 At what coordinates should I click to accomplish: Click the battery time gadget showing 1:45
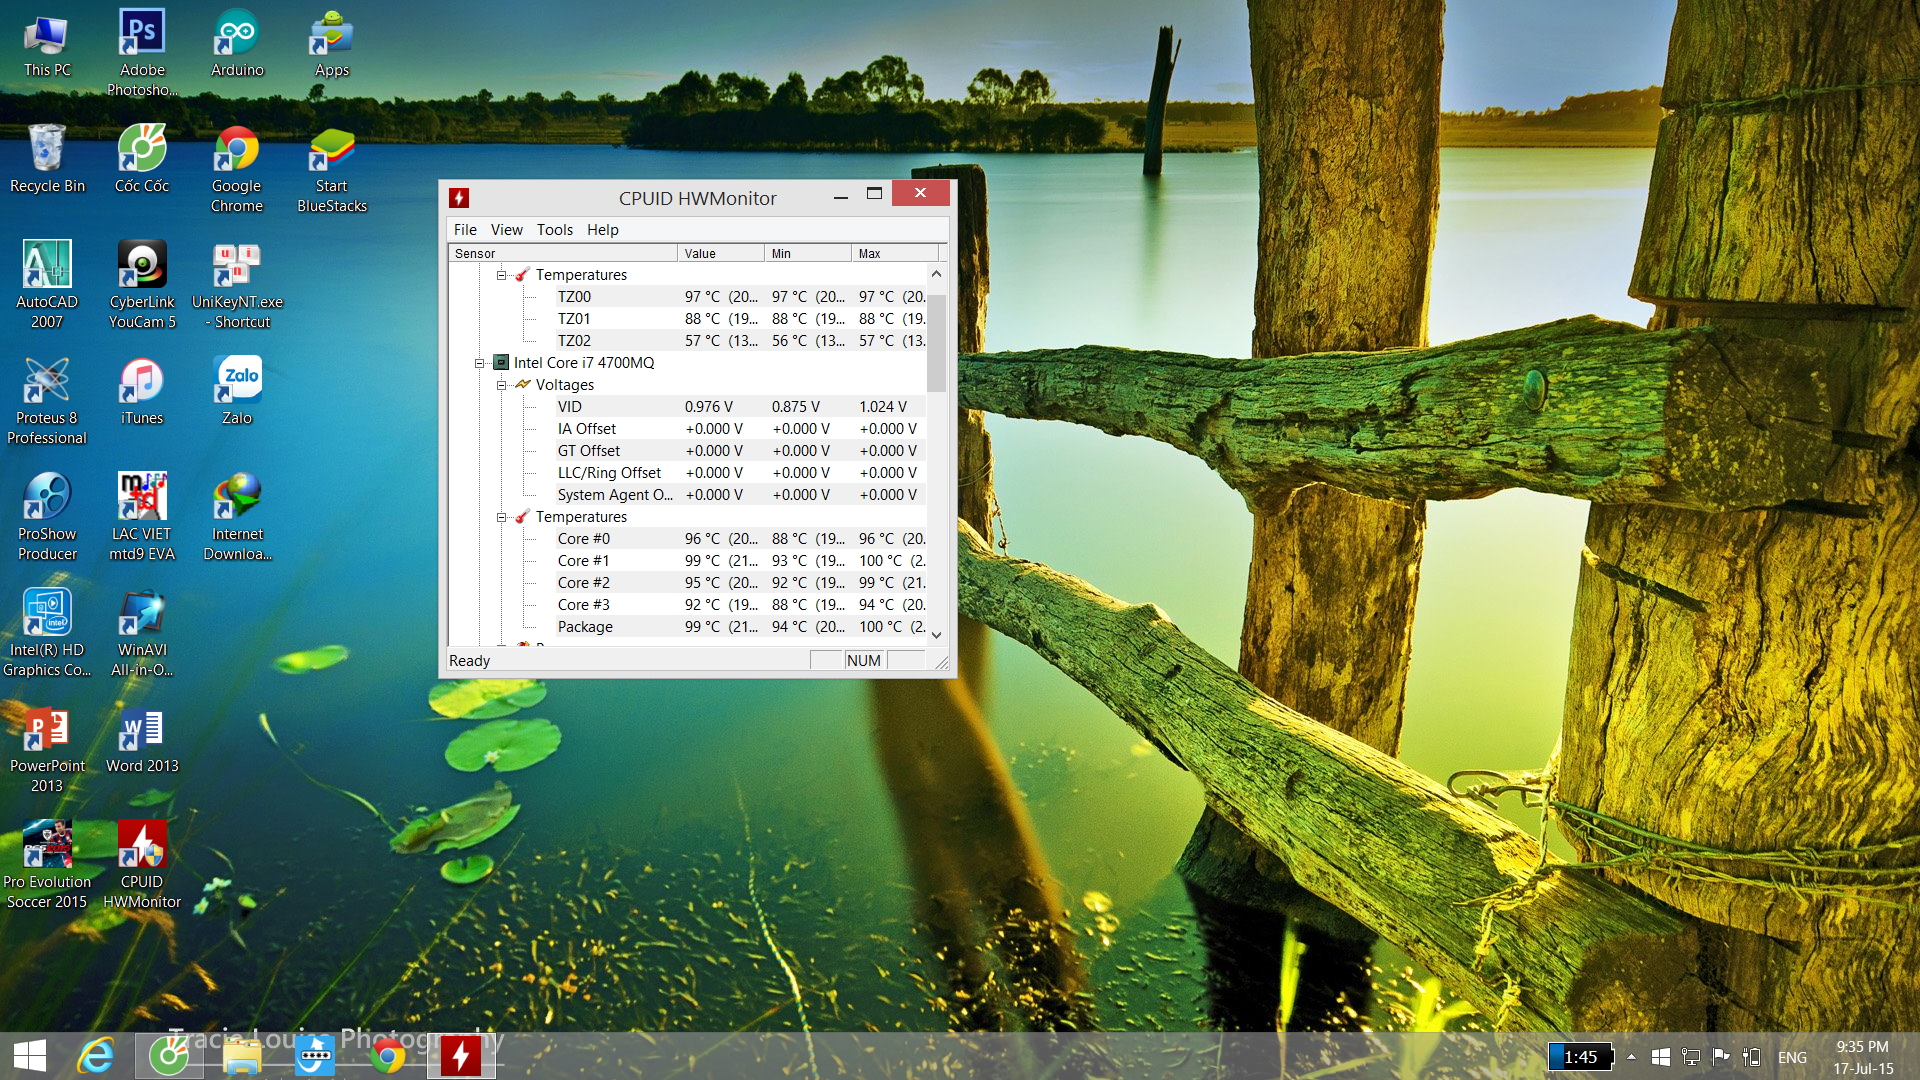coord(1580,1057)
